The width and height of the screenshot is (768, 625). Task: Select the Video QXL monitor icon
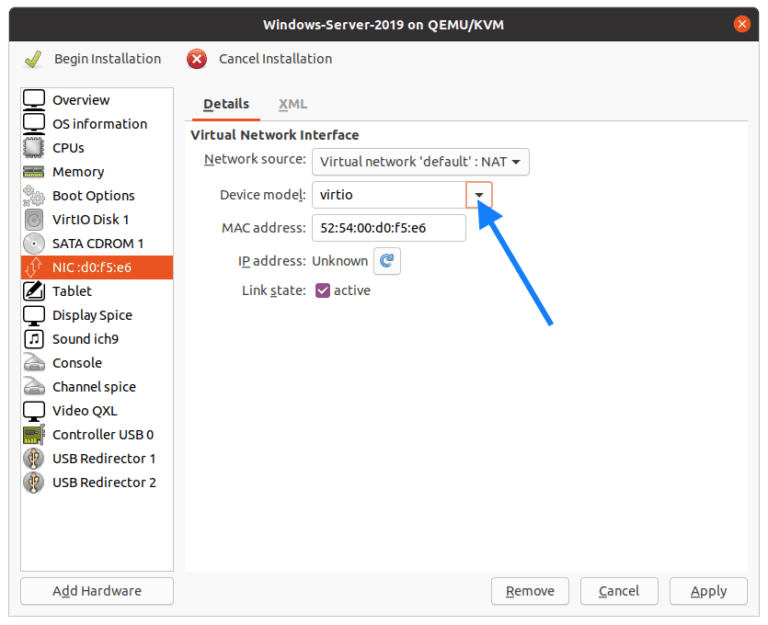pos(34,410)
